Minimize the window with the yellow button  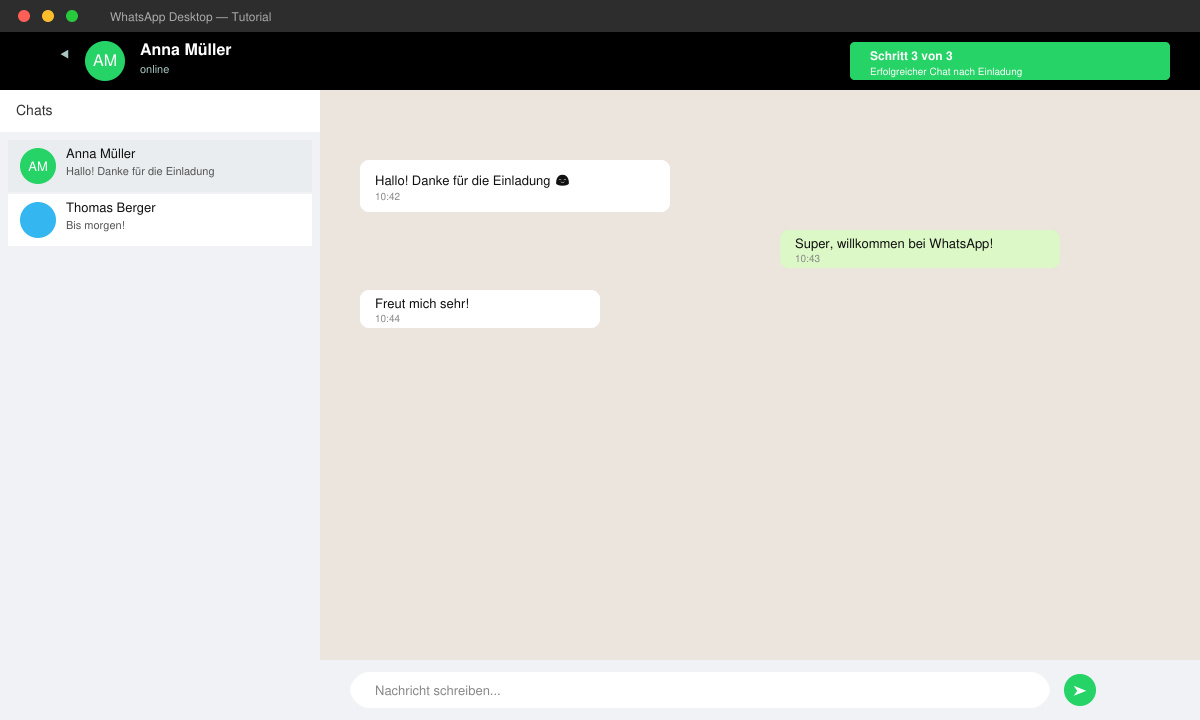[48, 16]
